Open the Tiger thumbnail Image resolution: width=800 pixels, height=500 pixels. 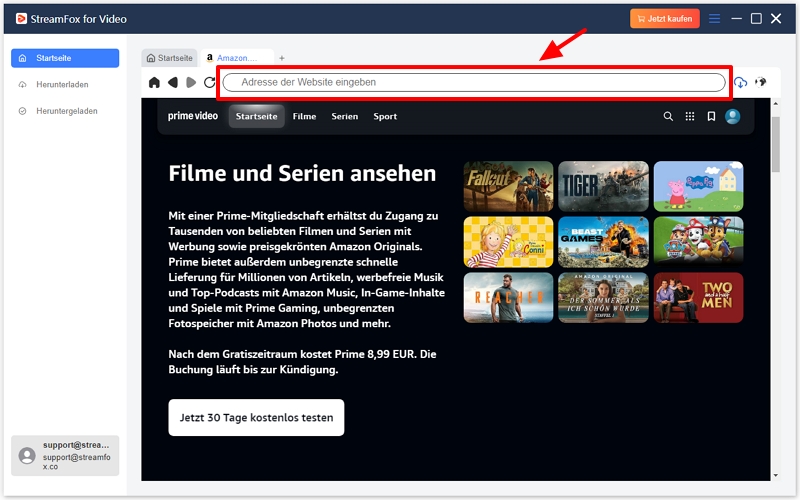(x=603, y=186)
